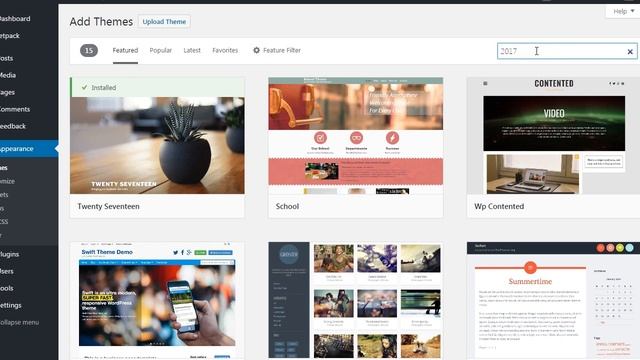Open the Help dropdown

[x=623, y=11]
